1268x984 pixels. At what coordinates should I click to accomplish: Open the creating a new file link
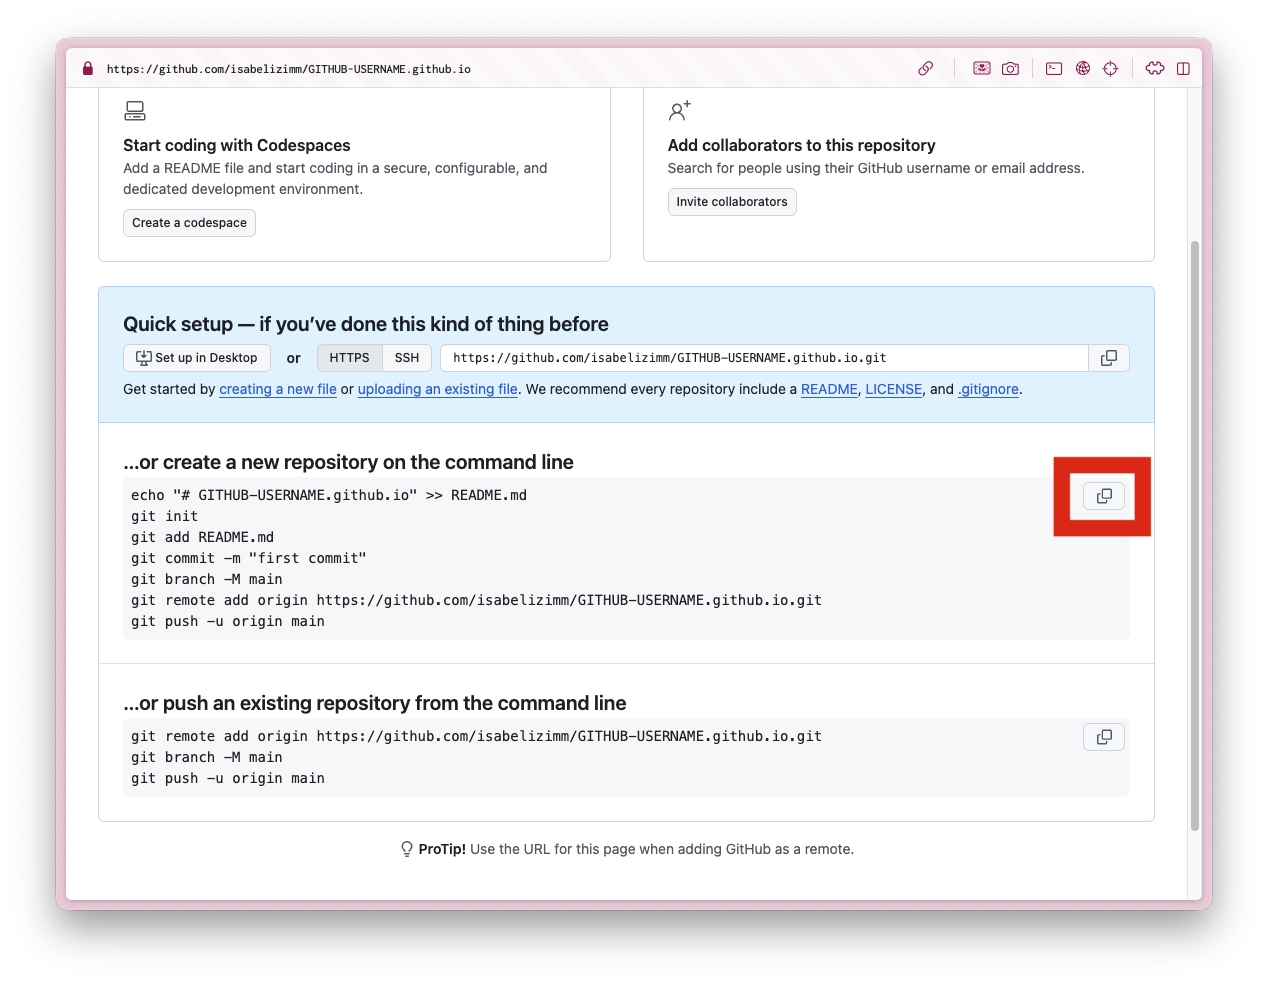(x=278, y=389)
